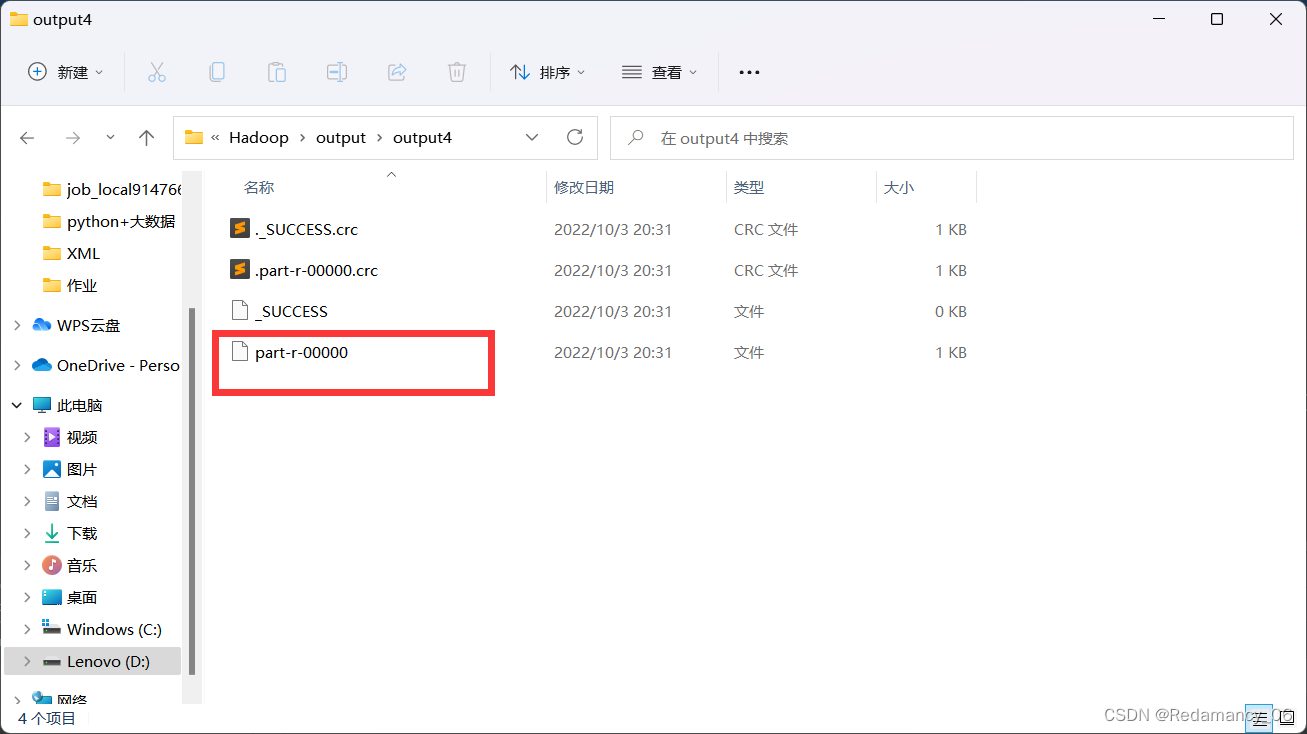The height and width of the screenshot is (734, 1307).
Task: Click CRC 文件 type of ._SUCCESS.crc
Action: pos(766,229)
